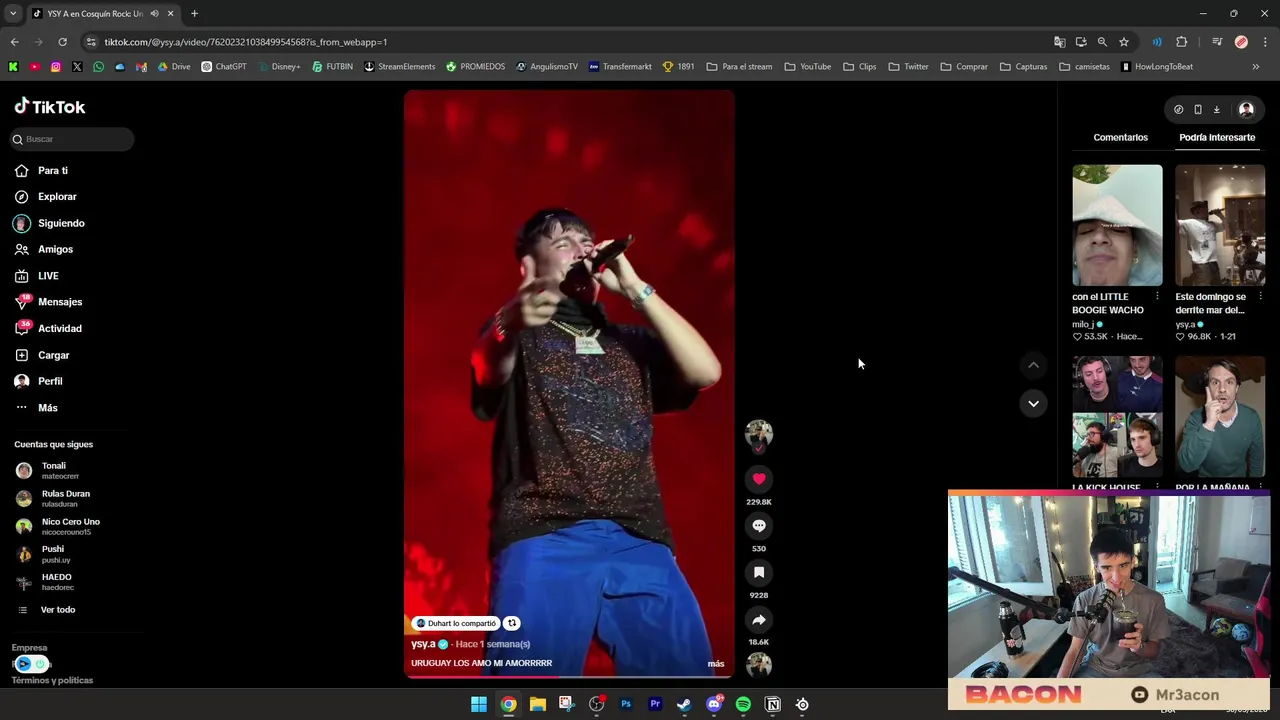1280x720 pixels.
Task: Open Mensajes in the sidebar
Action: point(48,302)
